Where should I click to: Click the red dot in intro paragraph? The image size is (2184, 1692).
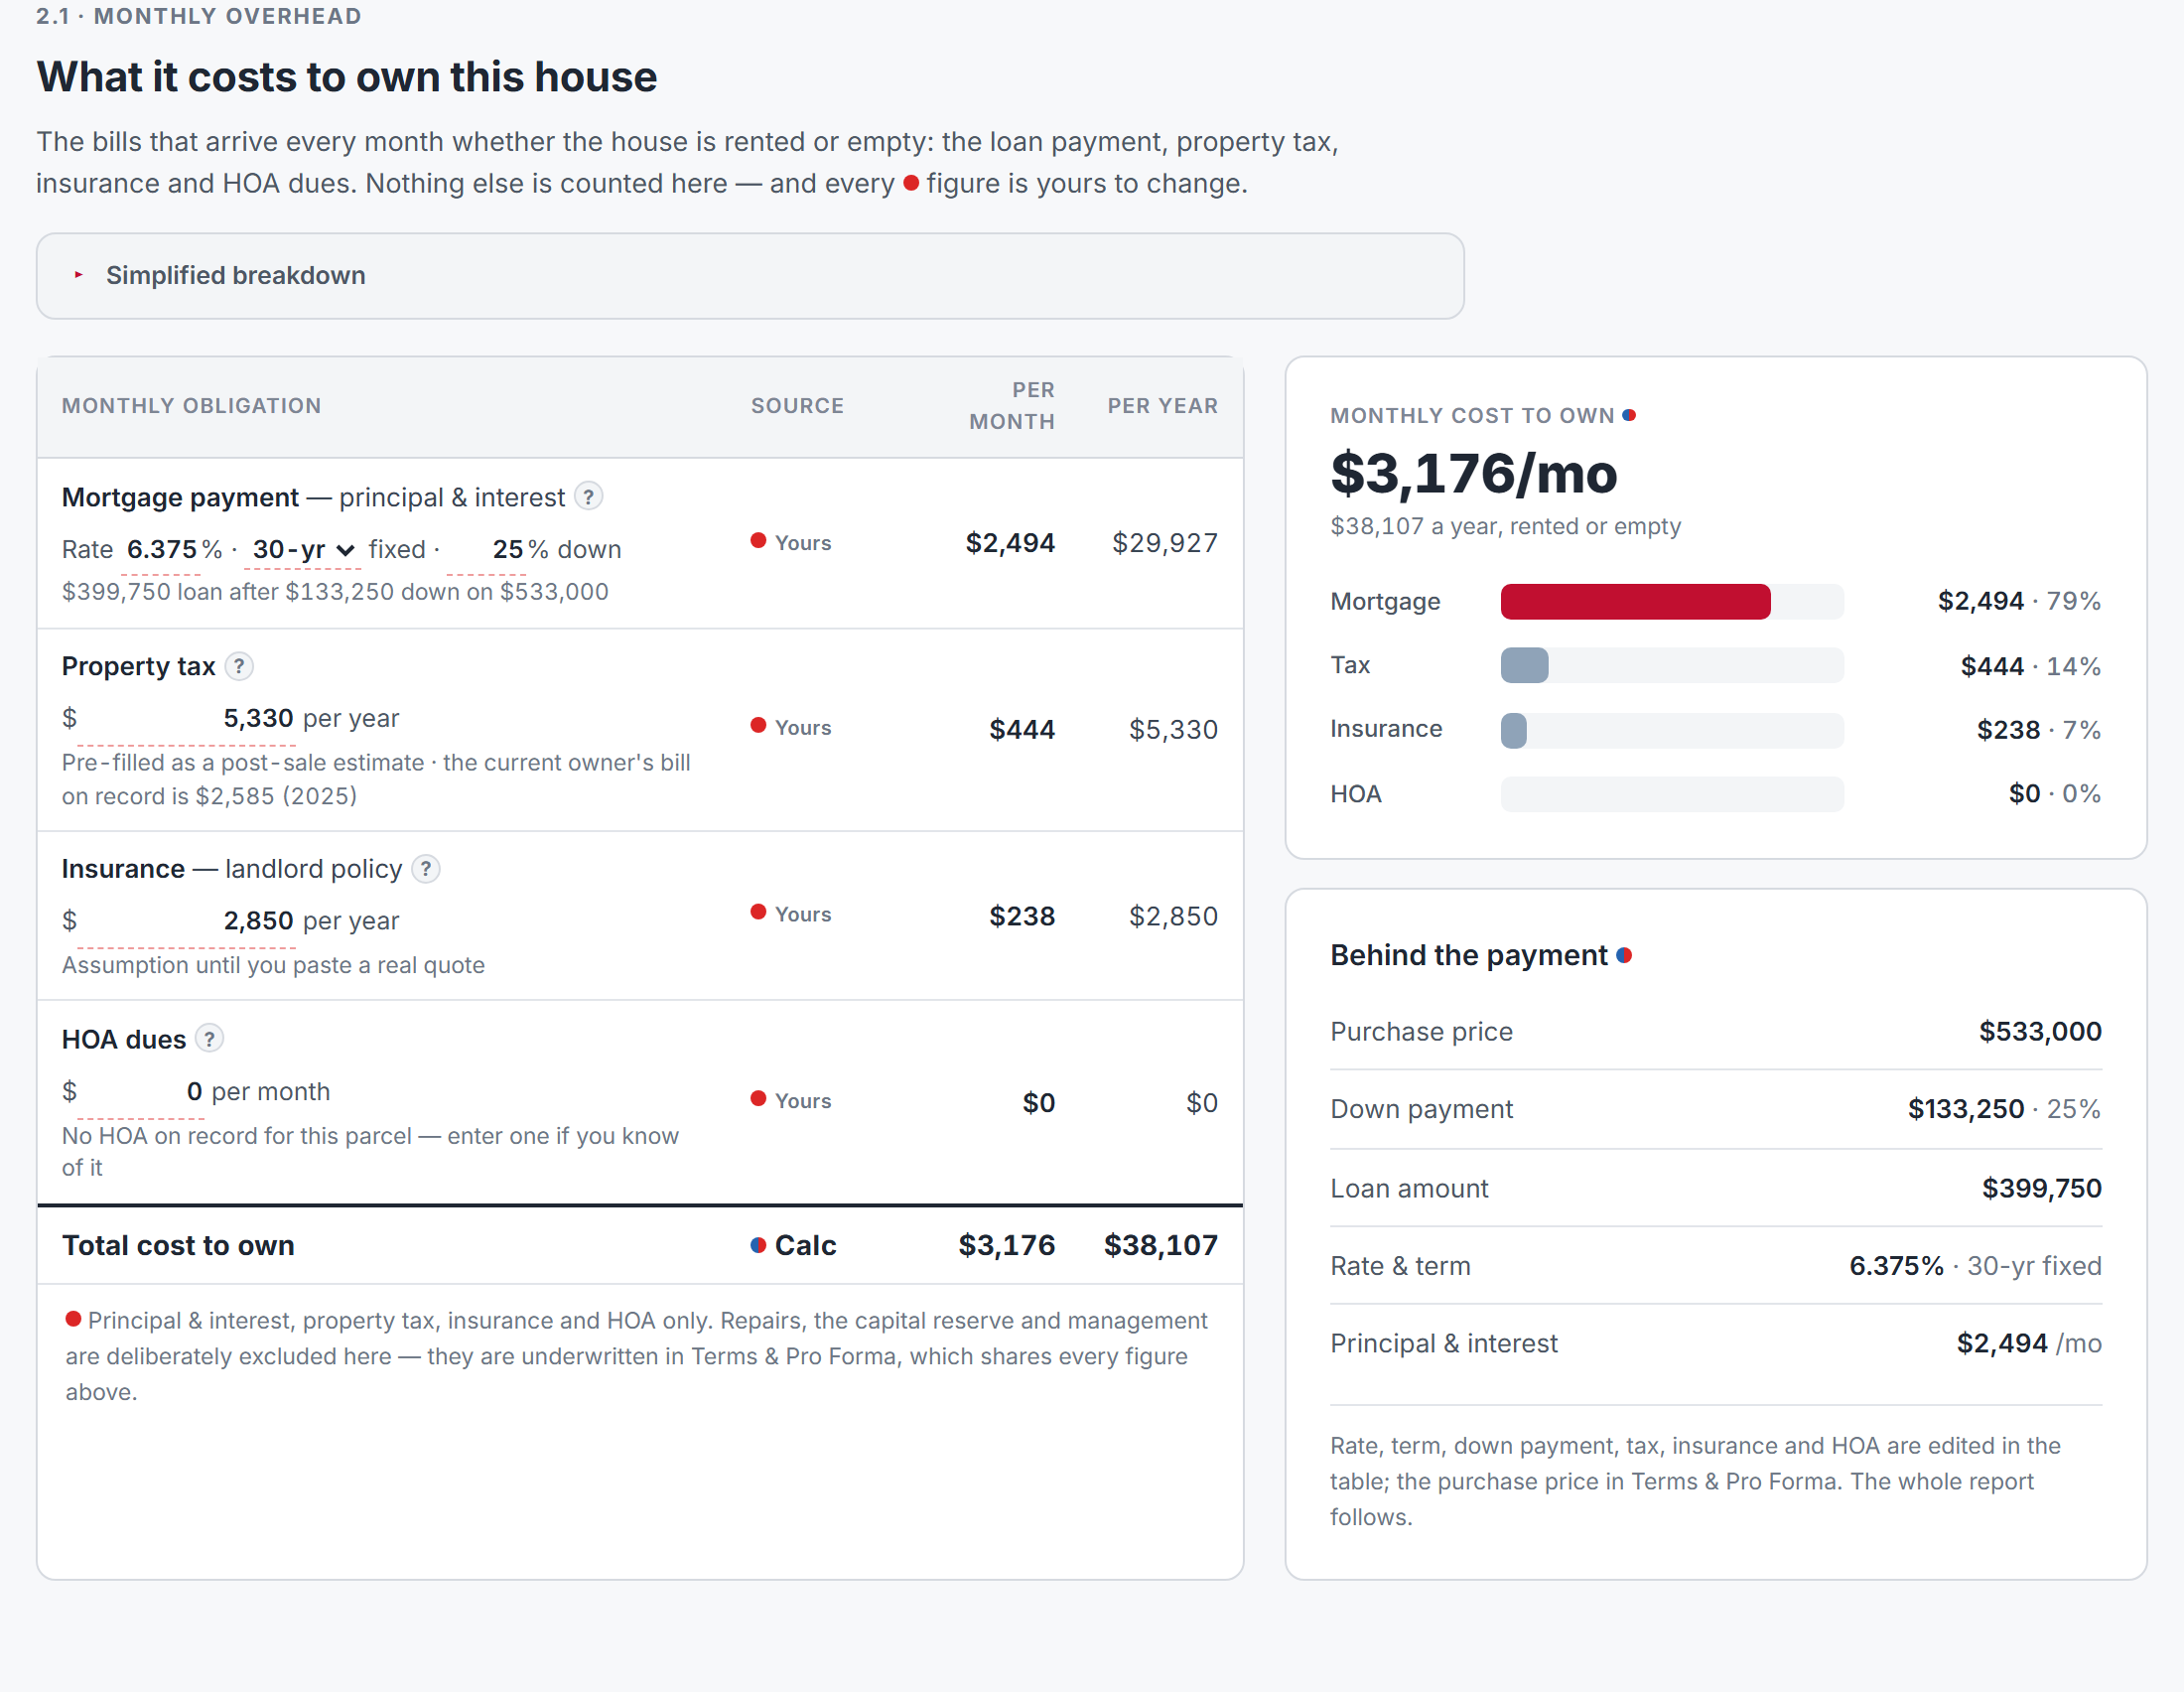click(911, 183)
